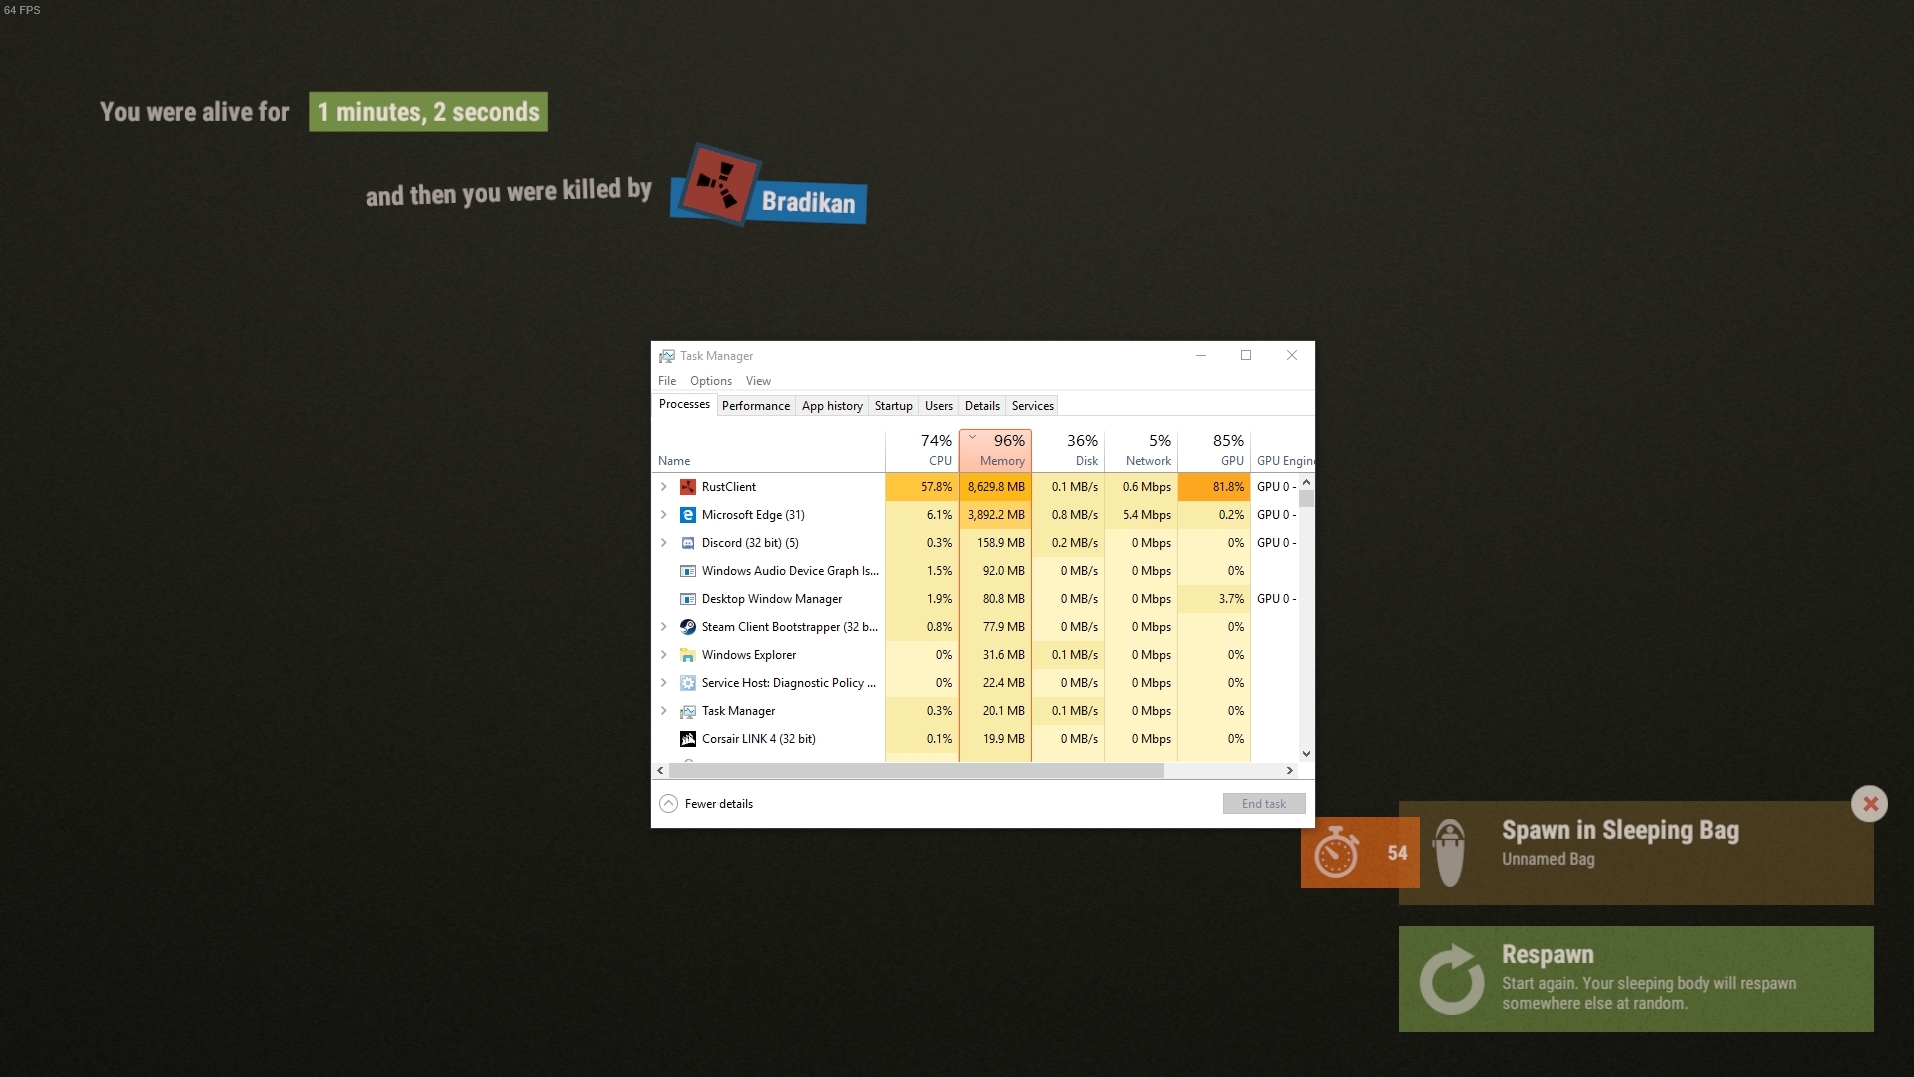Select the Processes tab
Viewport: 1914px width, 1077px height.
pyautogui.click(x=684, y=404)
